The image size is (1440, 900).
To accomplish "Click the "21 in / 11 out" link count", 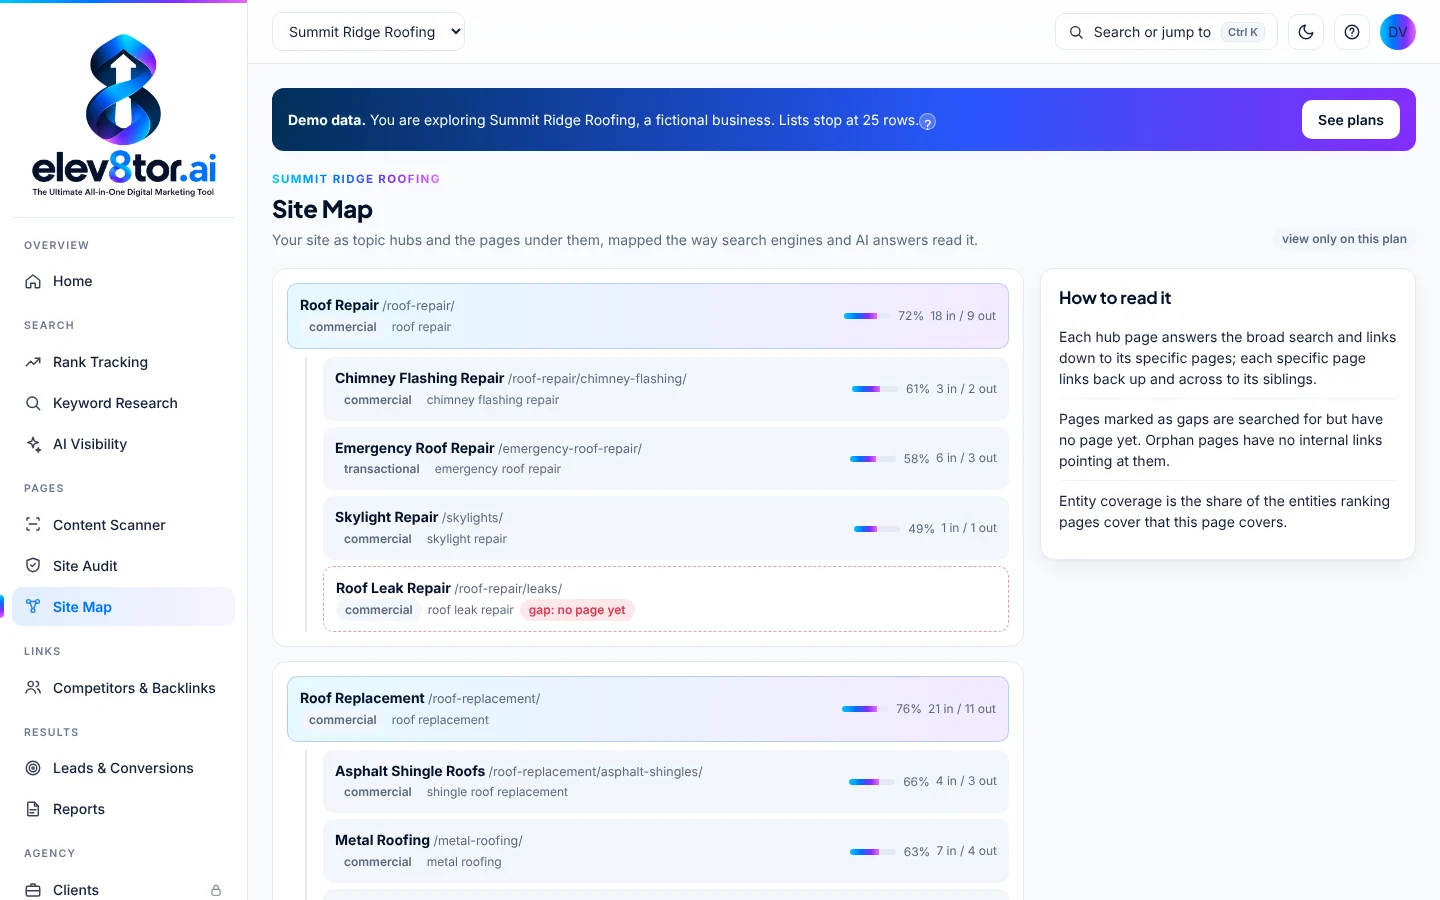I will pos(962,709).
